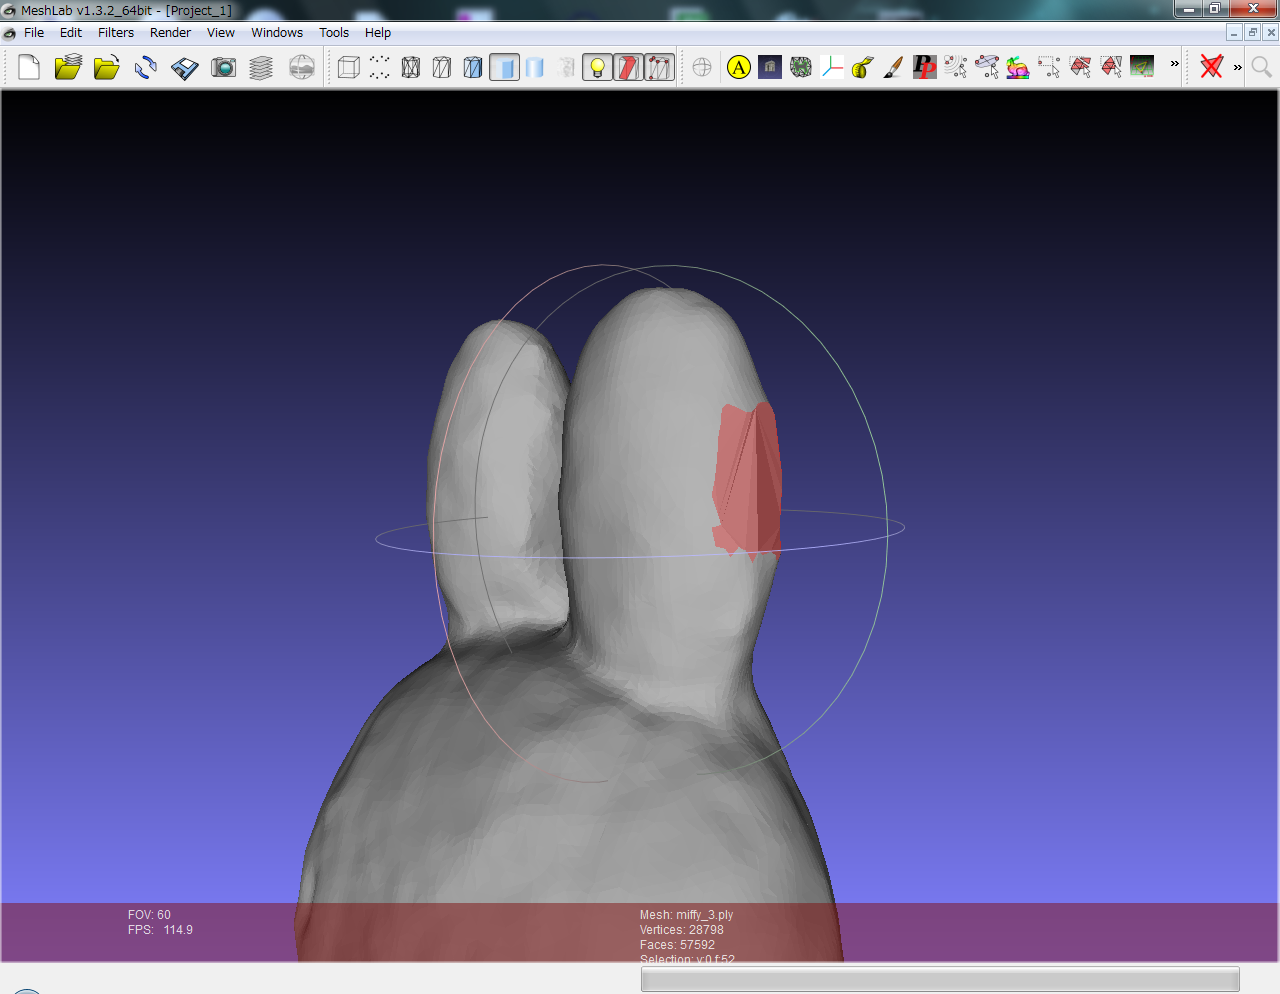Open the Edit menu
Screen dimensions: 1280x994
71,33
